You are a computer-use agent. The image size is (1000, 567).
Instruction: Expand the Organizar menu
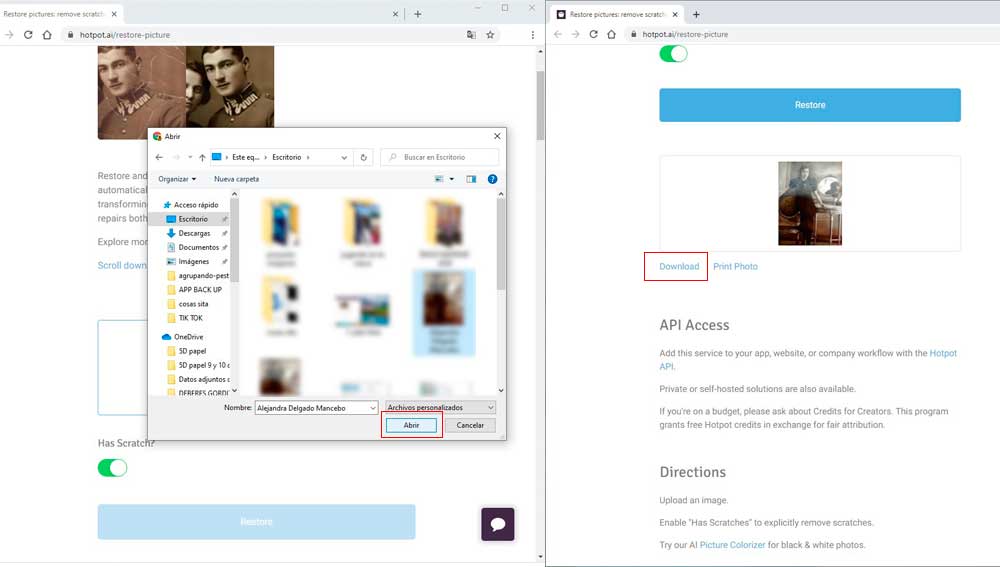pyautogui.click(x=177, y=179)
